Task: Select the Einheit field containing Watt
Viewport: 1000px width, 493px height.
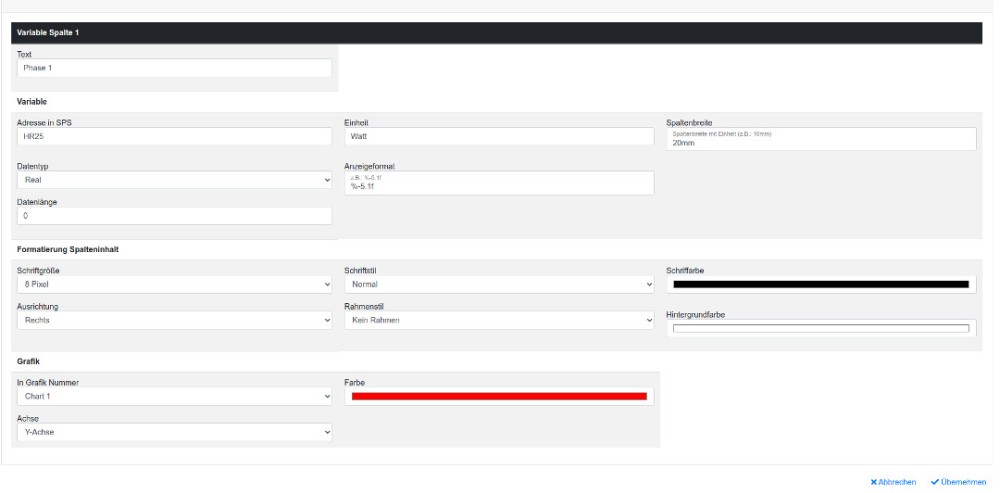Action: pos(498,137)
